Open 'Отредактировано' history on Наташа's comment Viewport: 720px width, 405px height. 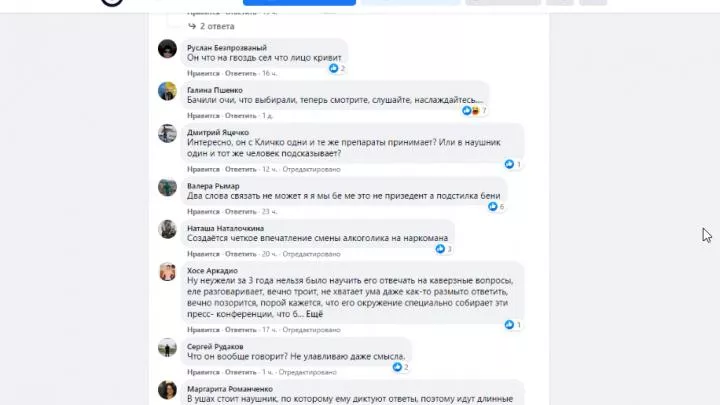click(x=311, y=253)
